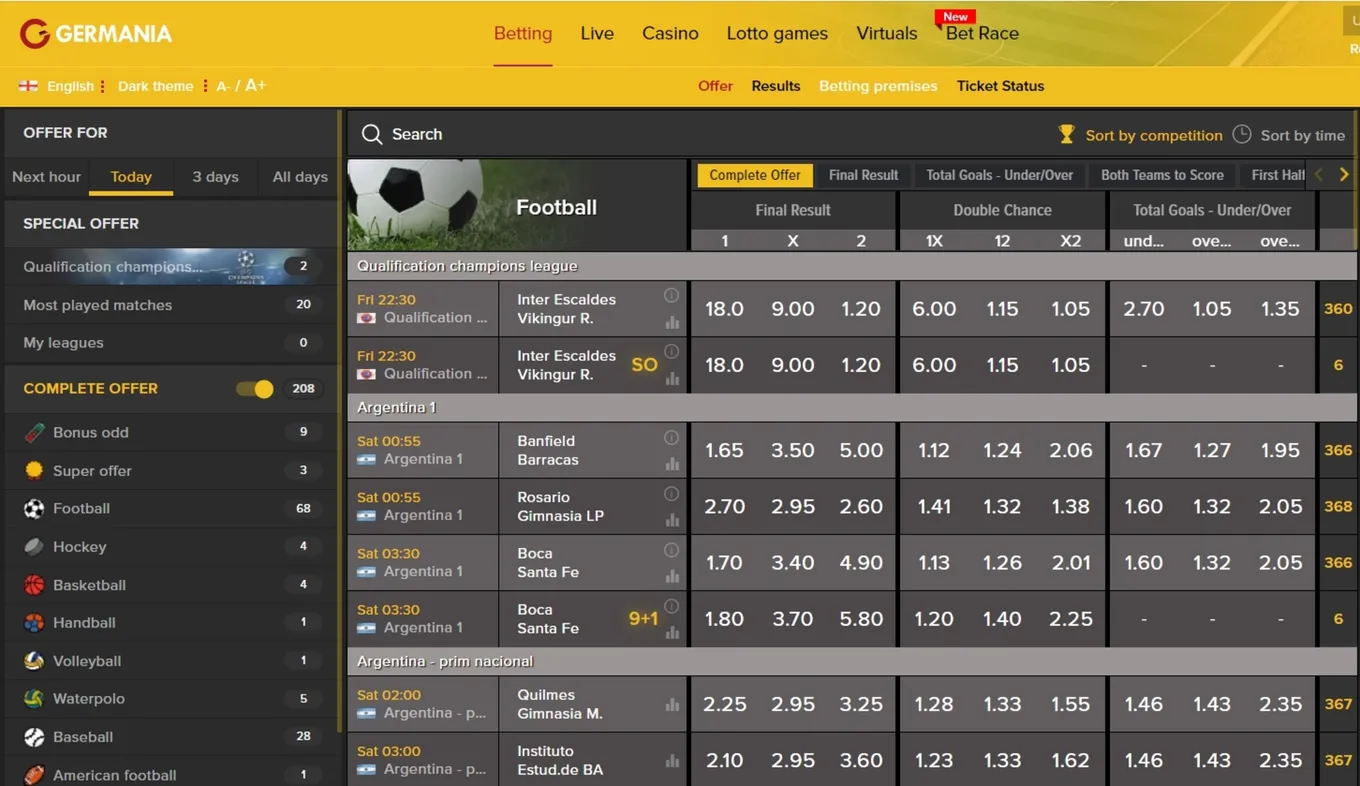The image size is (1360, 786).
Task: Show statistics for Quilmes vs Gimnasia M.
Action: pyautogui.click(x=672, y=705)
